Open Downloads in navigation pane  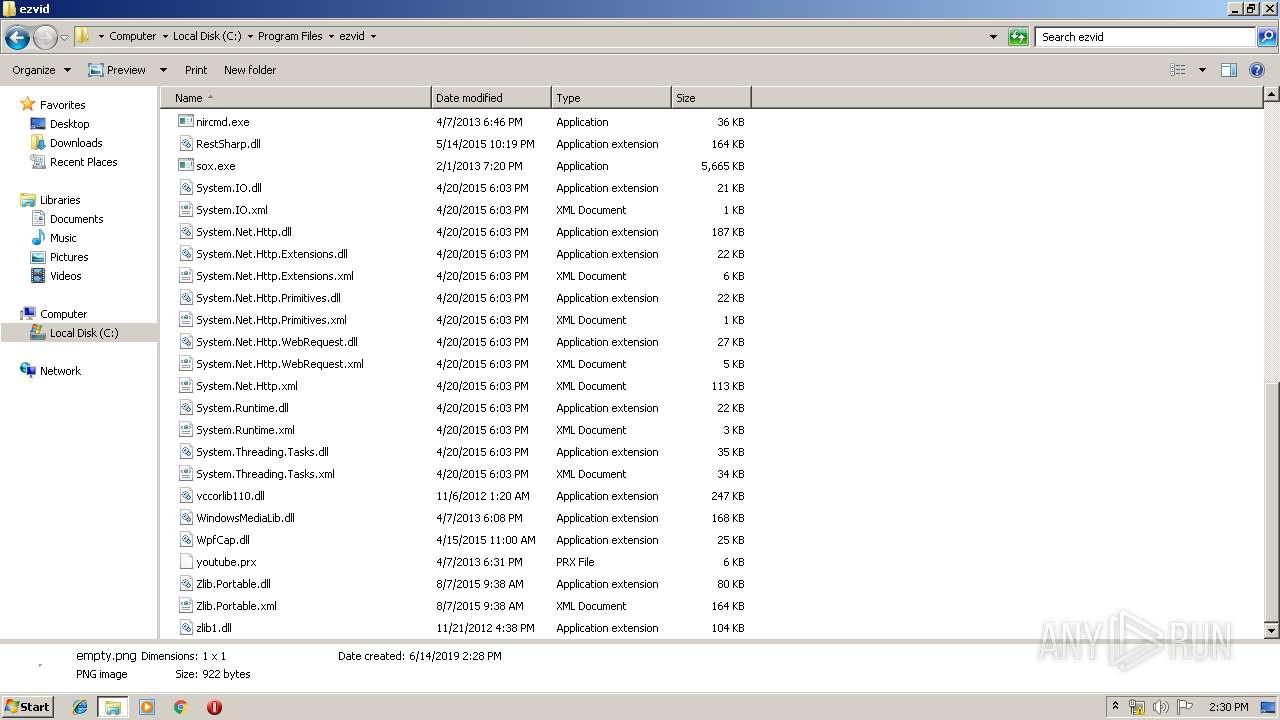(x=76, y=143)
